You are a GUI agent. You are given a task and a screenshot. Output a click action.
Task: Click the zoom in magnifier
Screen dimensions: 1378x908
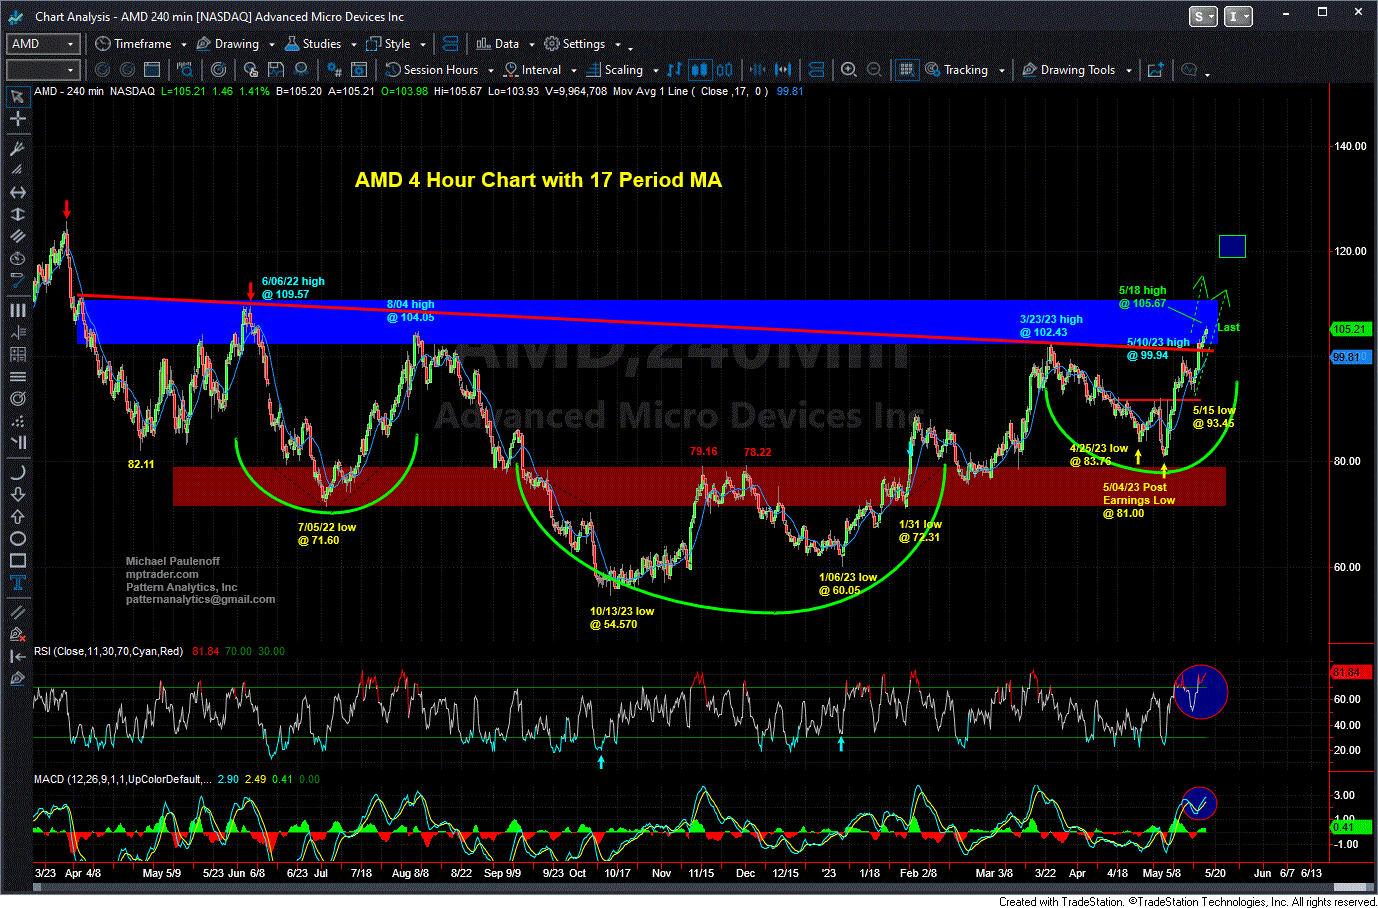[849, 70]
